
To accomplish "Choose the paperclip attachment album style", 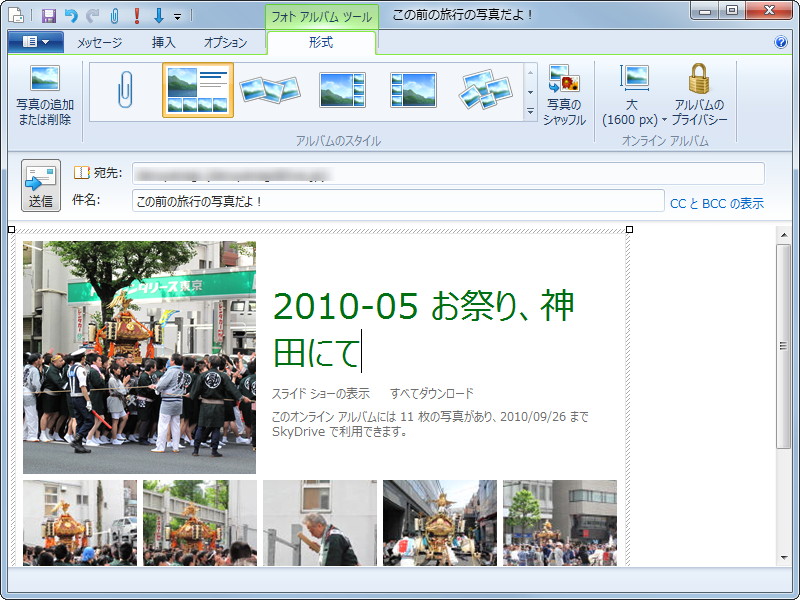I will [x=126, y=90].
